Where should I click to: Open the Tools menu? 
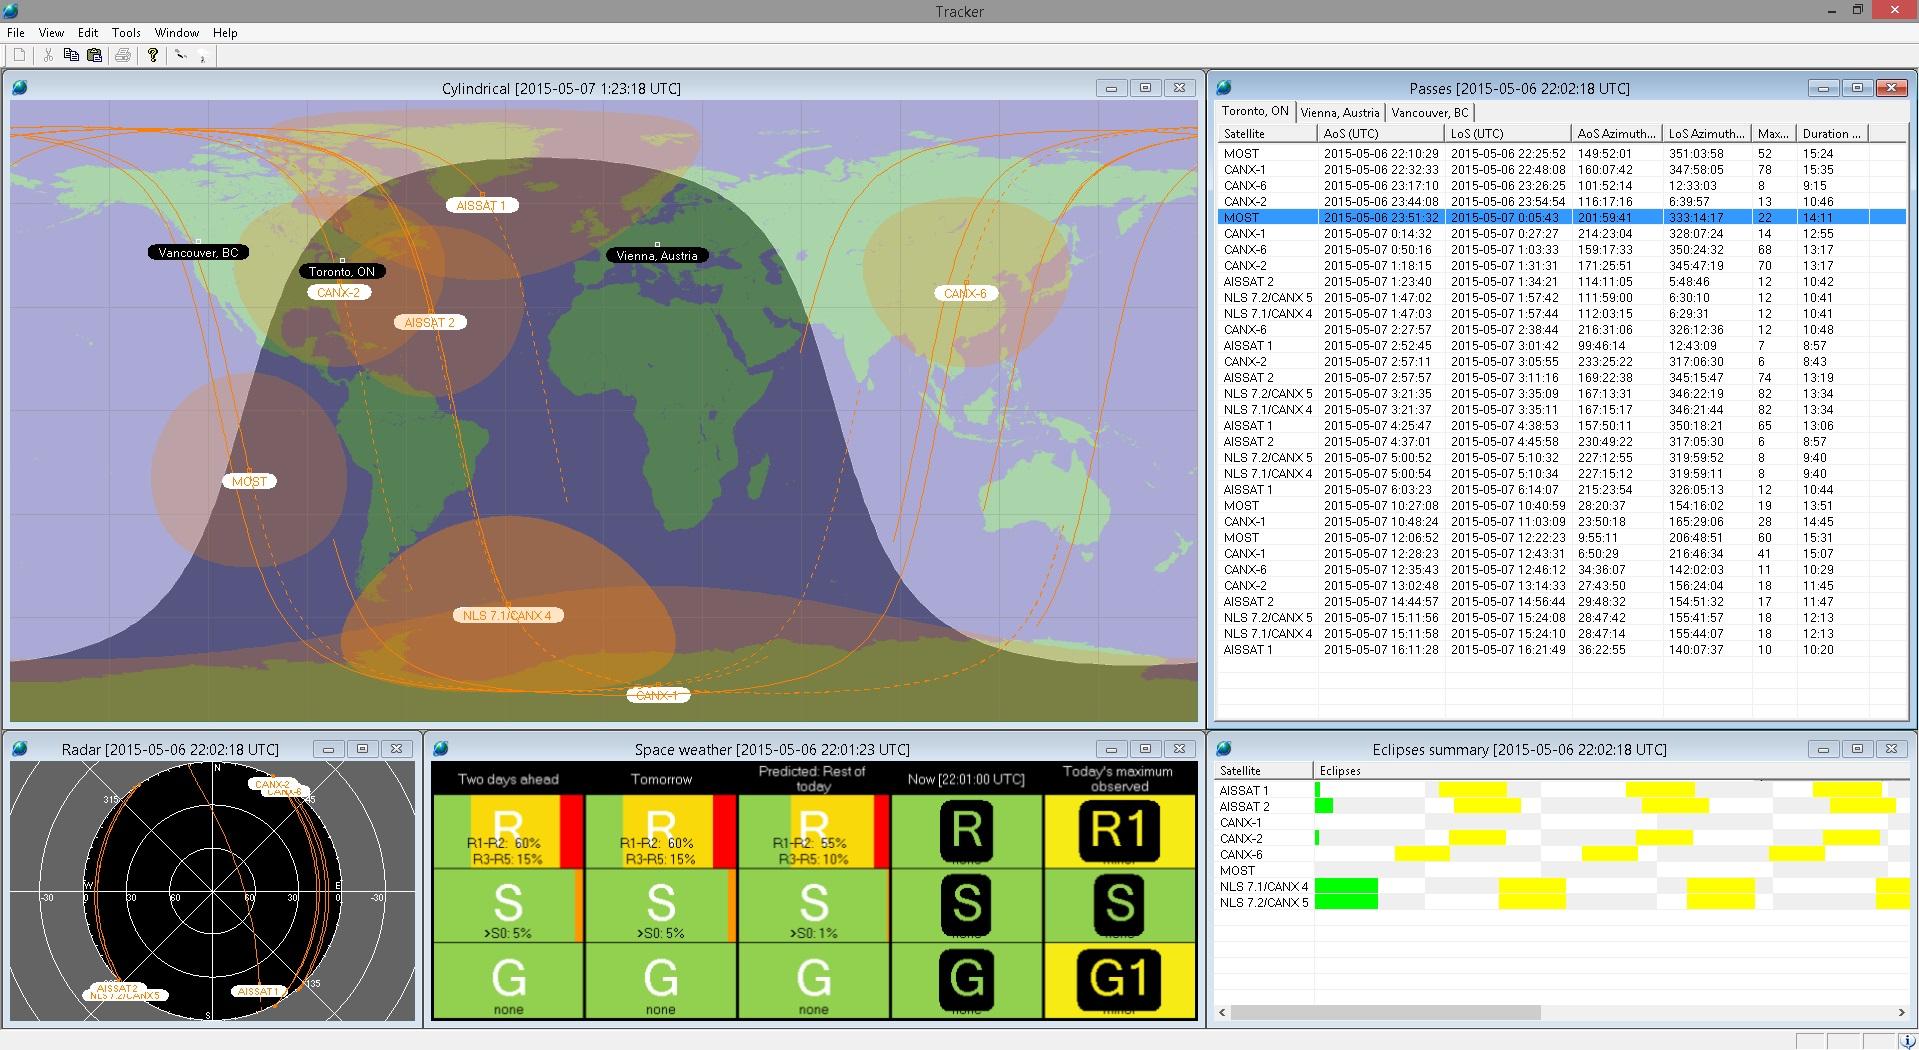point(126,33)
